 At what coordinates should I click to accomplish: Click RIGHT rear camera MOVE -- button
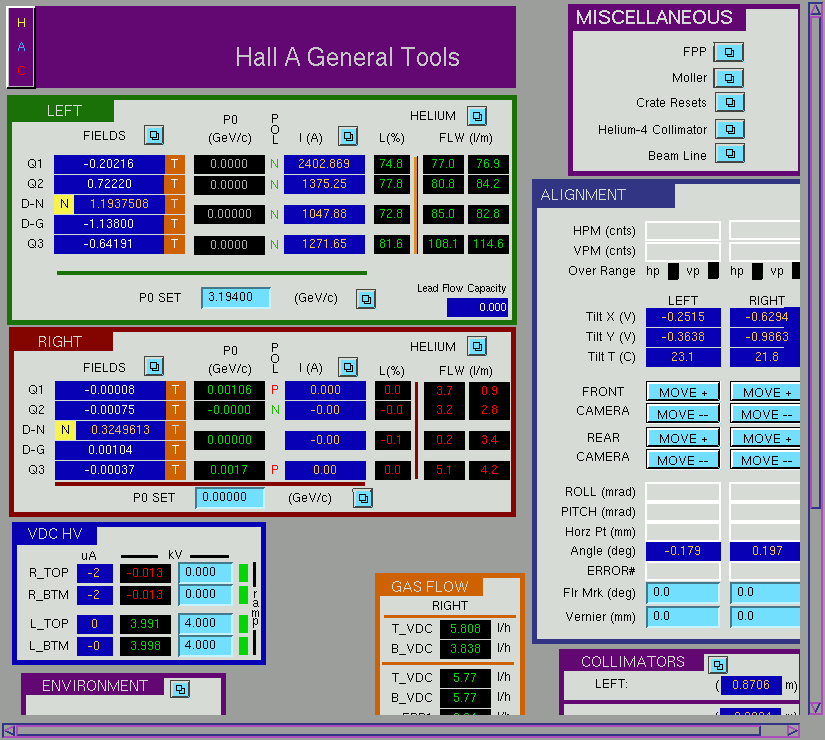click(x=766, y=460)
